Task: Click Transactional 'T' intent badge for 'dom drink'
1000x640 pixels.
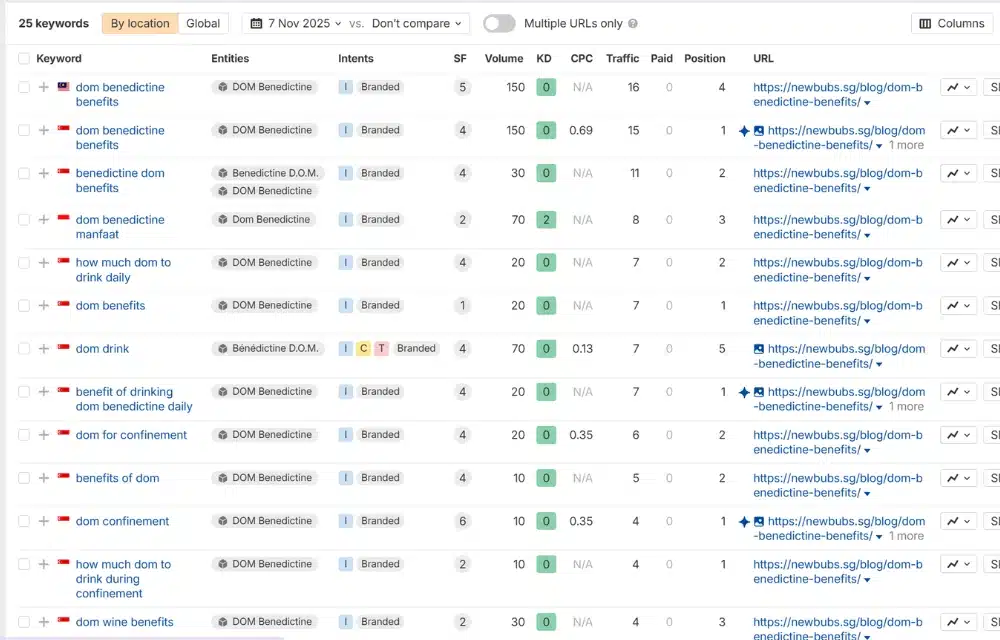Action: coord(381,348)
